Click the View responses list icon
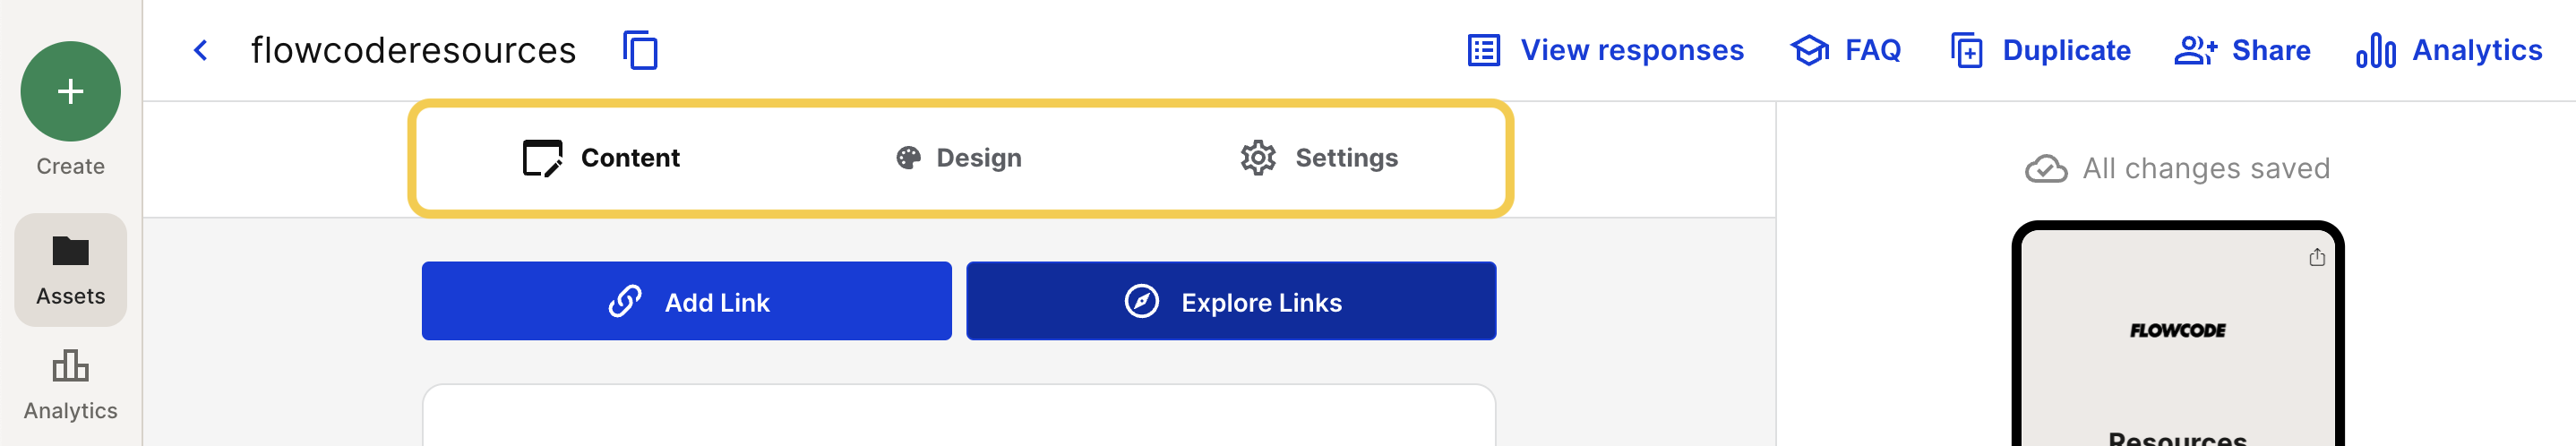The height and width of the screenshot is (446, 2576). pyautogui.click(x=1483, y=50)
